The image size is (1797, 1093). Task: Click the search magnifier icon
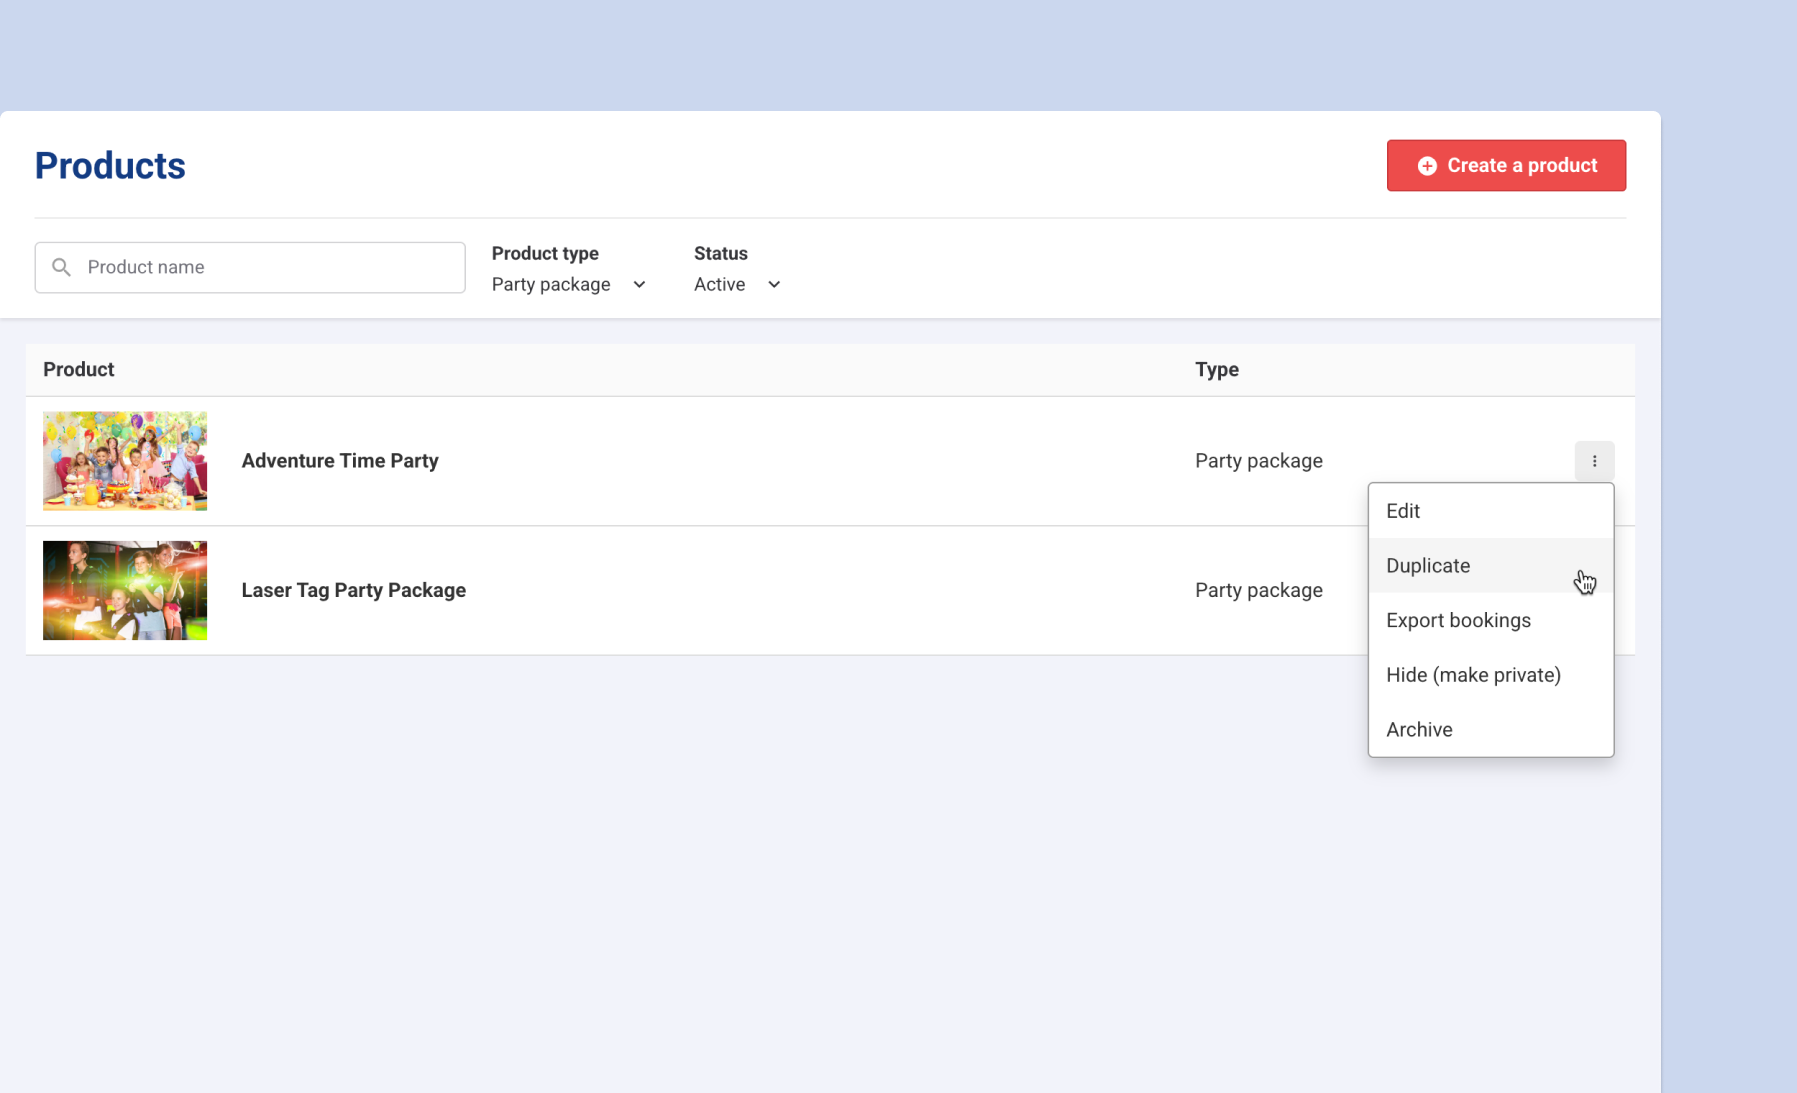click(61, 267)
